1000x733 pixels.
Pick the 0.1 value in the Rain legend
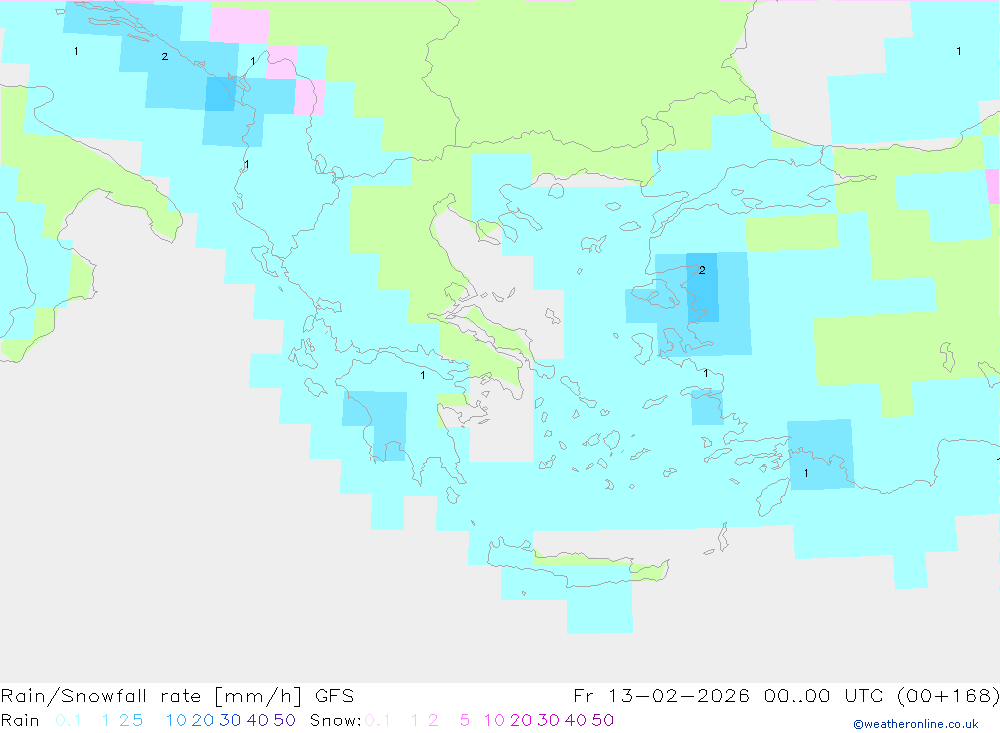68,720
